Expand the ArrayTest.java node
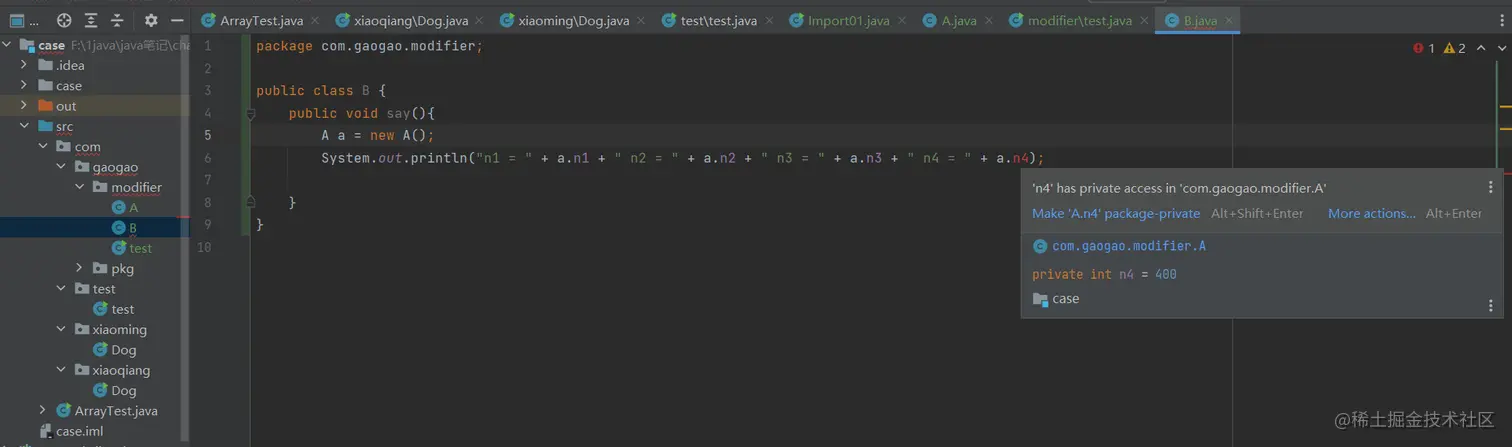Image resolution: width=1512 pixels, height=447 pixels. tap(43, 410)
